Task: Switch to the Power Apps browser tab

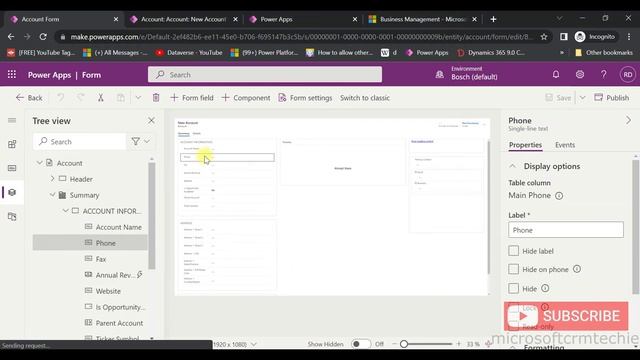Action: (303, 19)
